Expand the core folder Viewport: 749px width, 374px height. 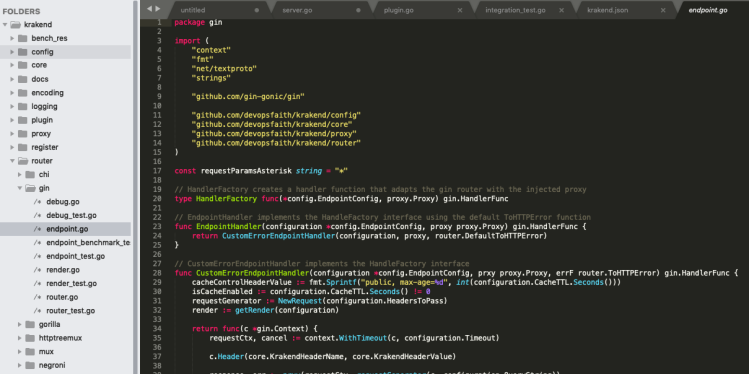(12, 65)
